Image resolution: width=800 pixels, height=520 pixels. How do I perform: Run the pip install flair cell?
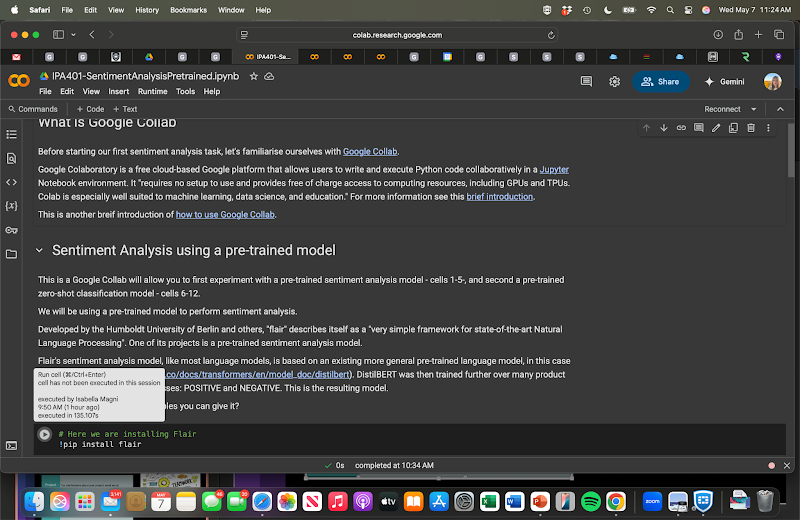pyautogui.click(x=44, y=434)
